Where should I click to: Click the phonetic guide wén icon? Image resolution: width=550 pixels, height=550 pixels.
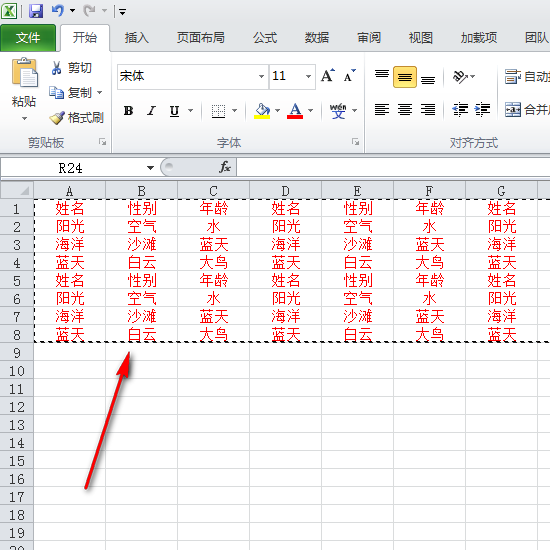pos(338,111)
